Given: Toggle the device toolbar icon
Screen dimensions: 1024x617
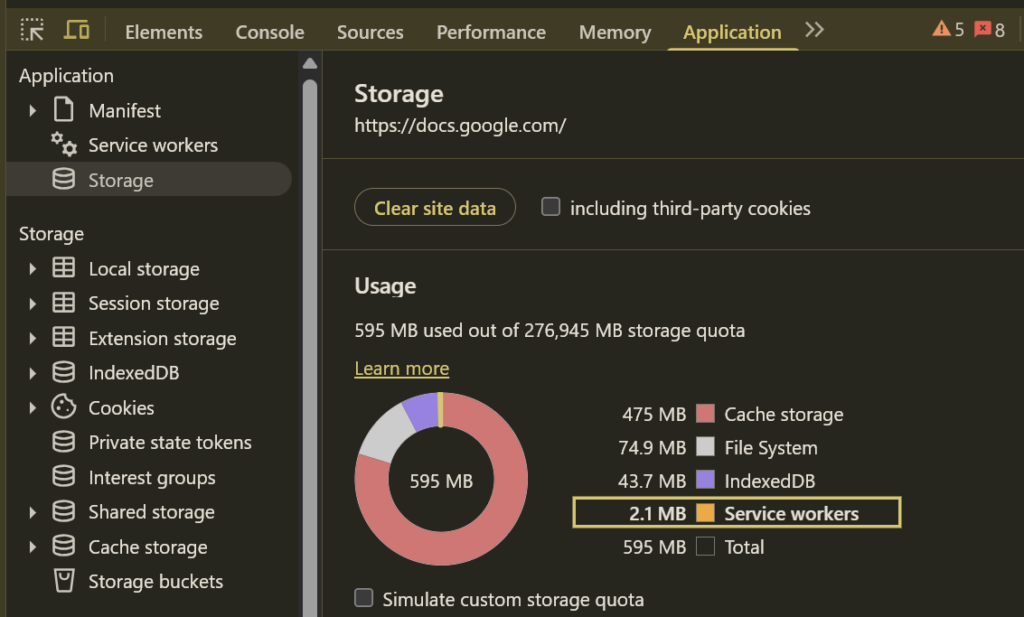Looking at the screenshot, I should 76,31.
